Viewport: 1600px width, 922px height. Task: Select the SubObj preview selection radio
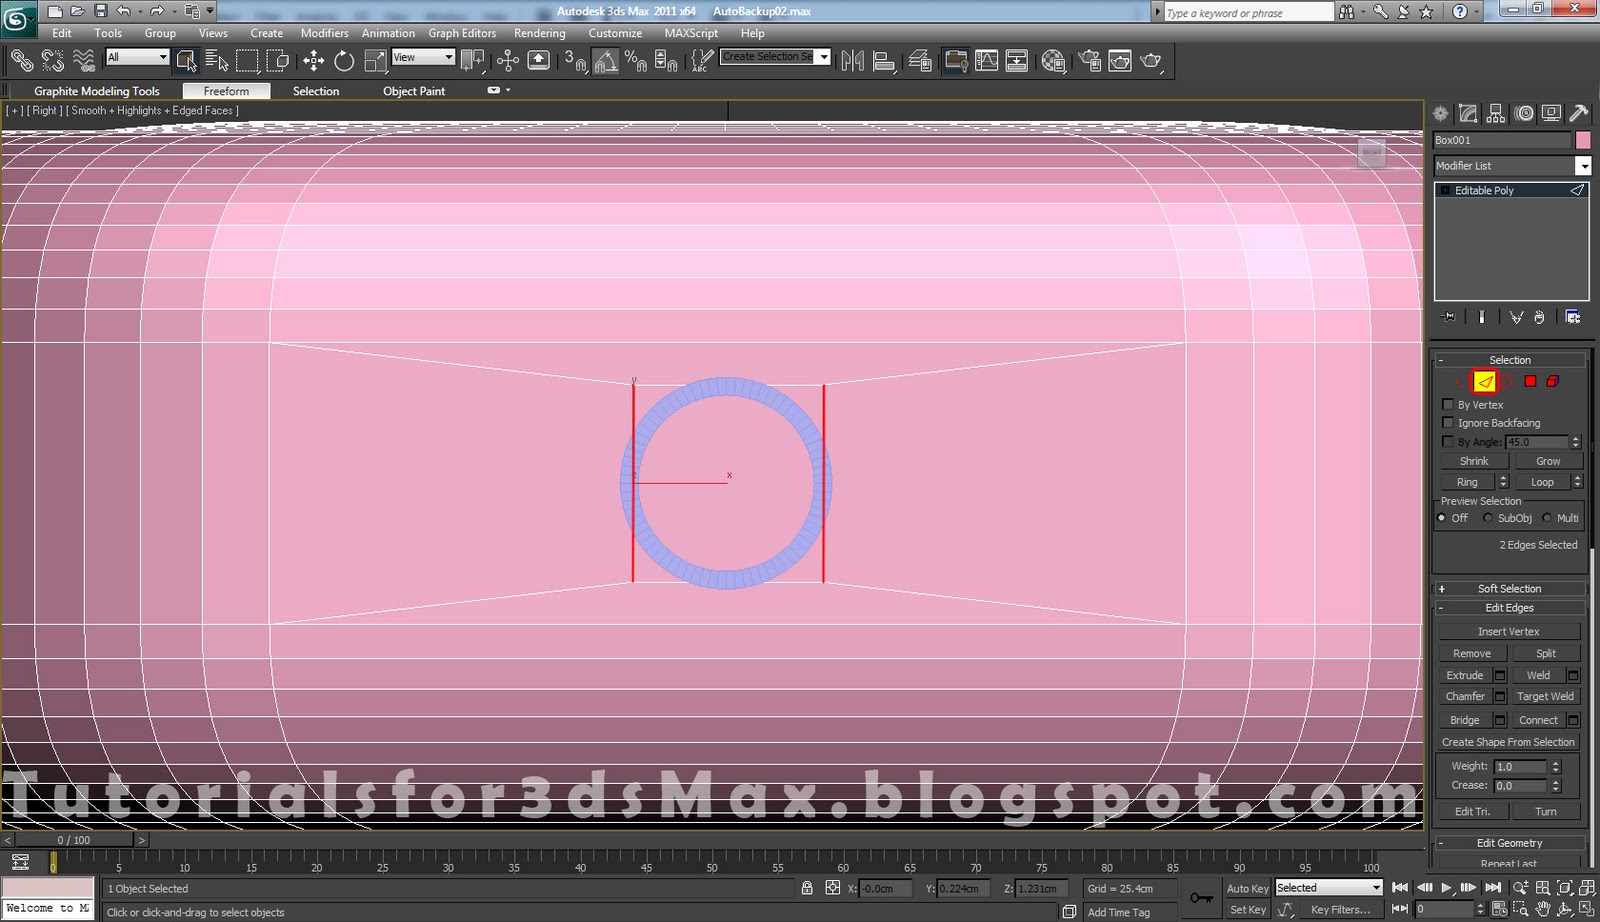pyautogui.click(x=1488, y=518)
